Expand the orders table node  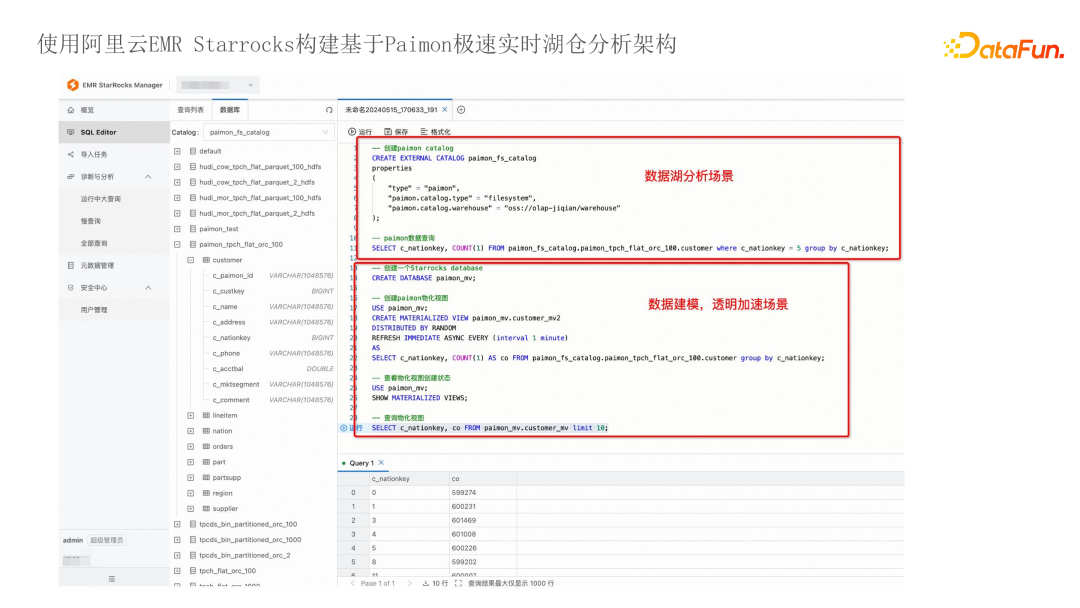(191, 447)
